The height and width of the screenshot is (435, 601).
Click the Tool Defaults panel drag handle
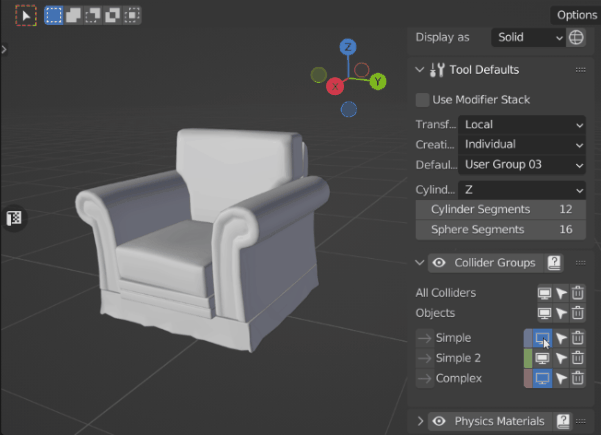580,70
